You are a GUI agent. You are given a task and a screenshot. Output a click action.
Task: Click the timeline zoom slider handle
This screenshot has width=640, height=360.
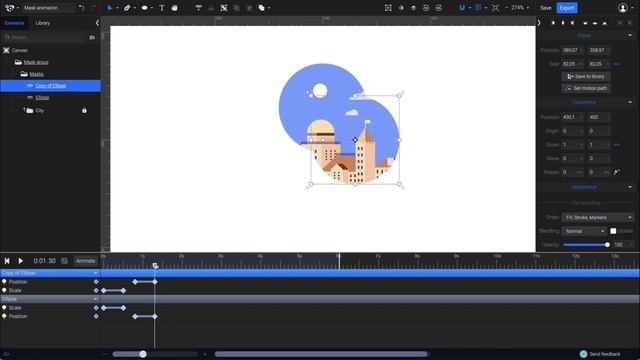pos(142,354)
